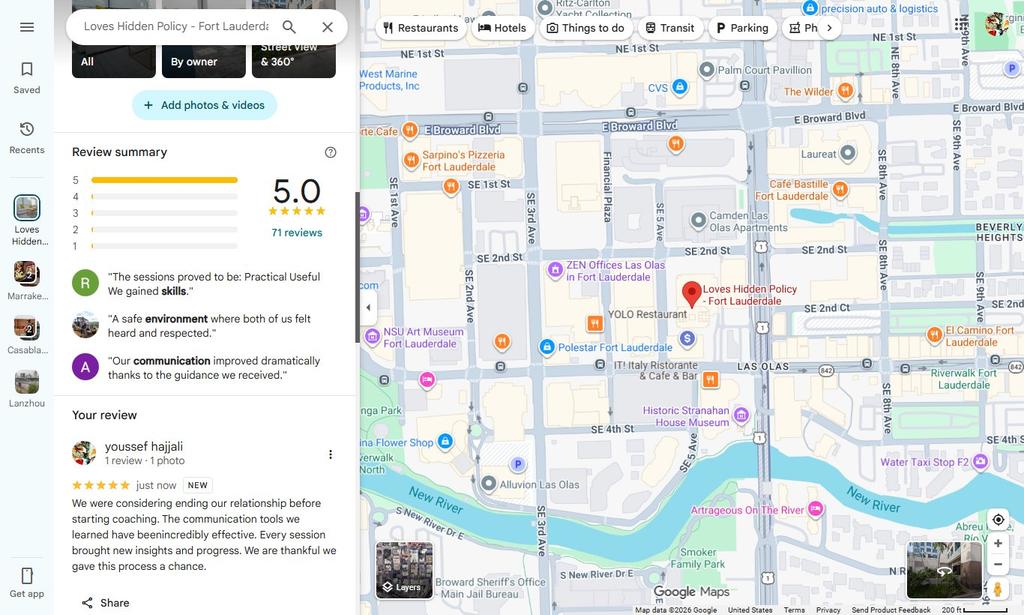Screen dimensions: 1024x615
Task: Click the search box text field
Action: pos(176,27)
